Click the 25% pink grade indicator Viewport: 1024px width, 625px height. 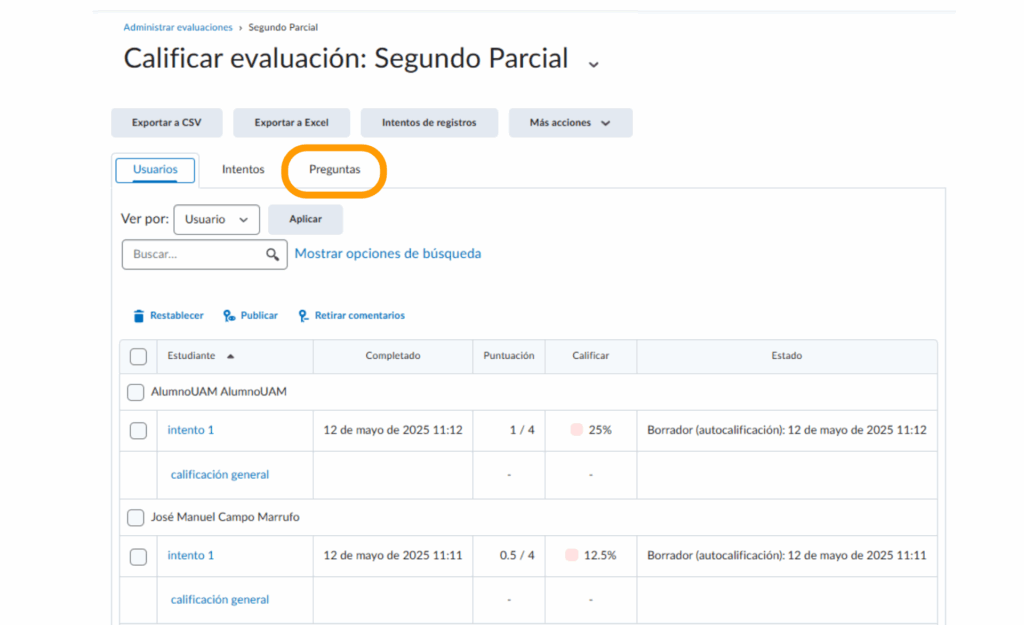[576, 430]
